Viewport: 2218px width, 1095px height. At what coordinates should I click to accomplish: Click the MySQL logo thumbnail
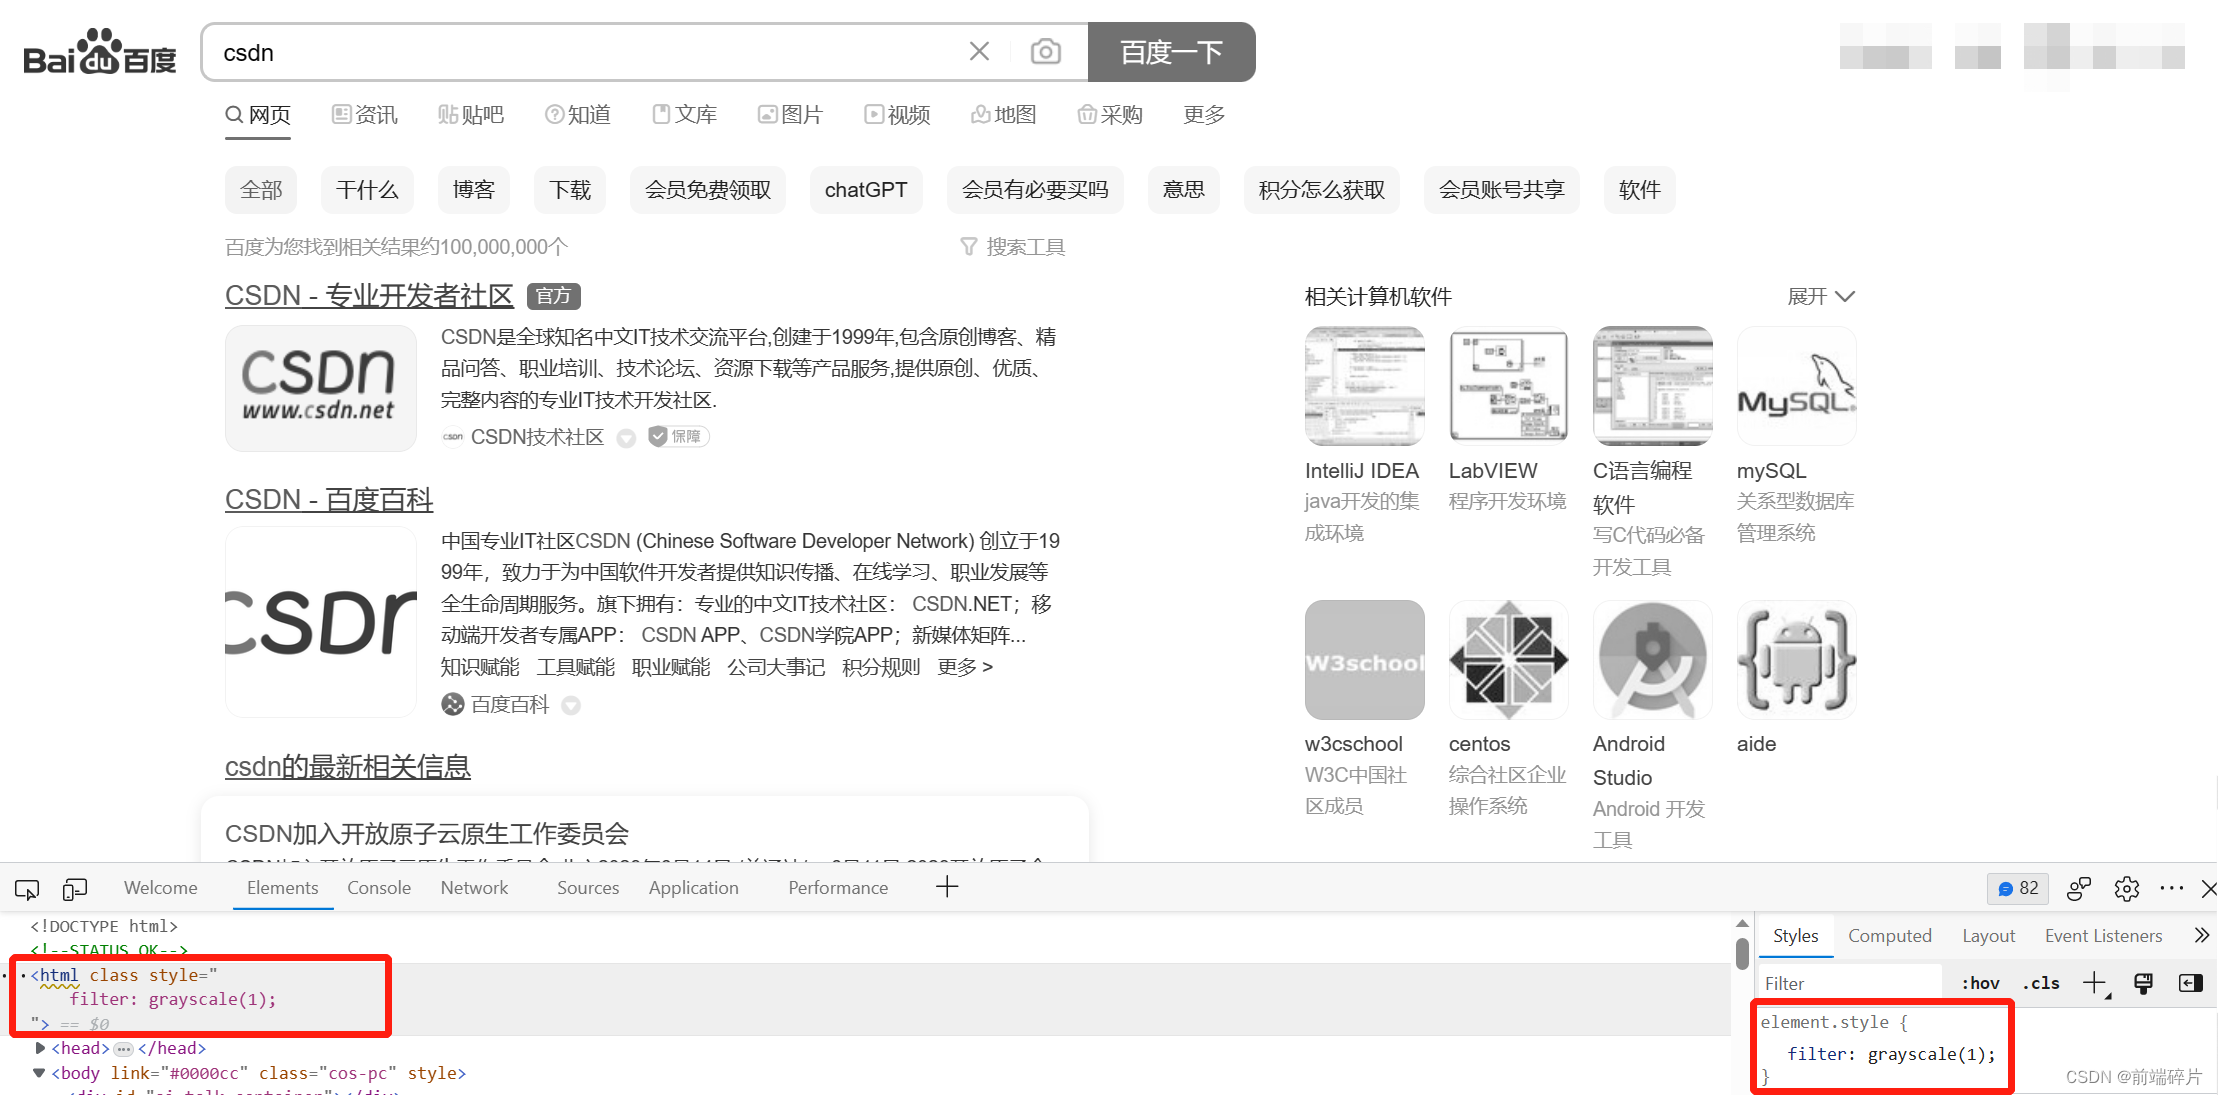(x=1796, y=386)
